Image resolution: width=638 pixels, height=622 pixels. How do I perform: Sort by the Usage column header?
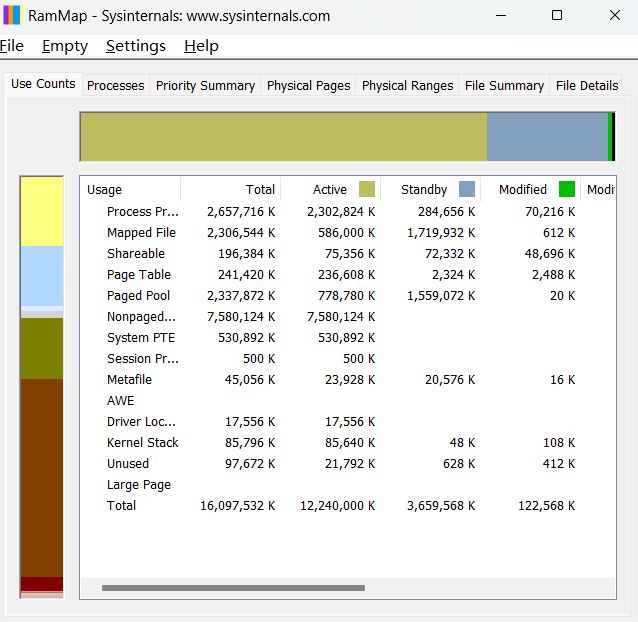[130, 190]
